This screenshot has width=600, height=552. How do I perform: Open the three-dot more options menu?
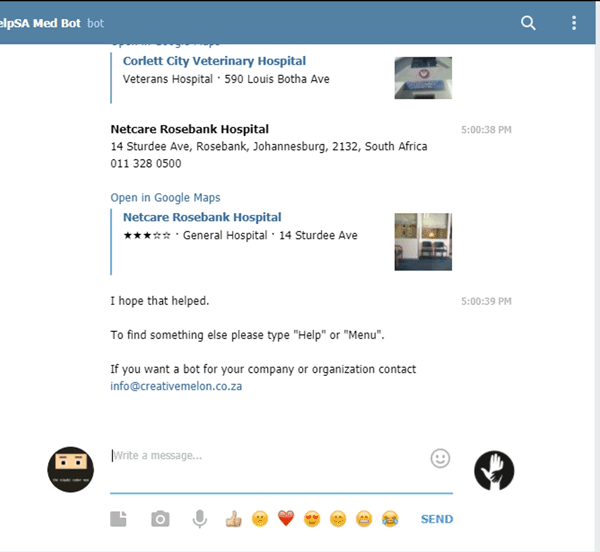click(x=574, y=23)
